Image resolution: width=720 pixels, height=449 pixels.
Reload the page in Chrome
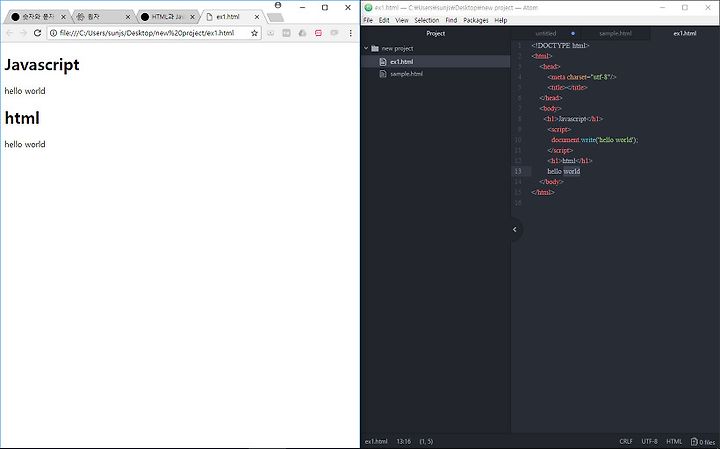pos(38,33)
